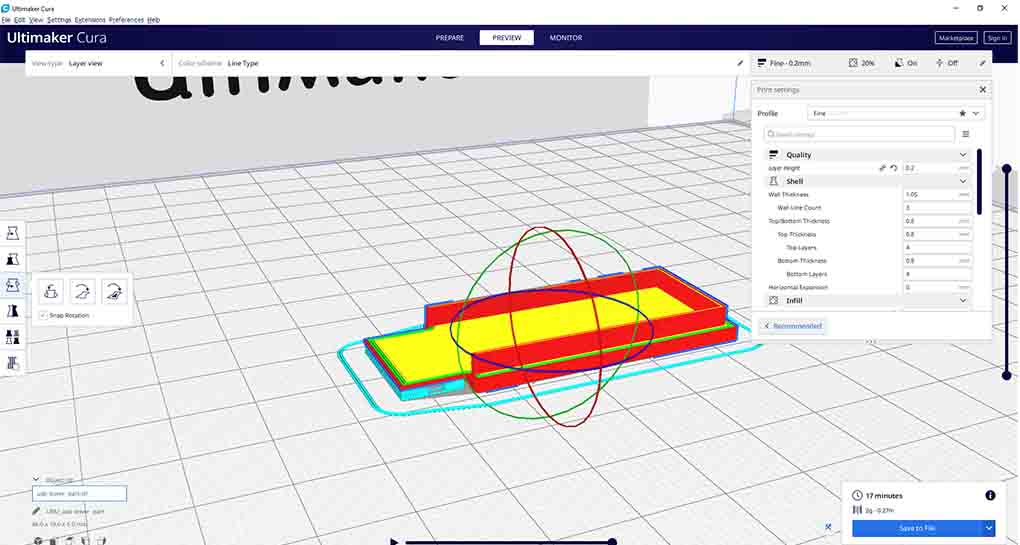Open the Preferences menu
This screenshot has width=1020, height=545.
coord(126,20)
